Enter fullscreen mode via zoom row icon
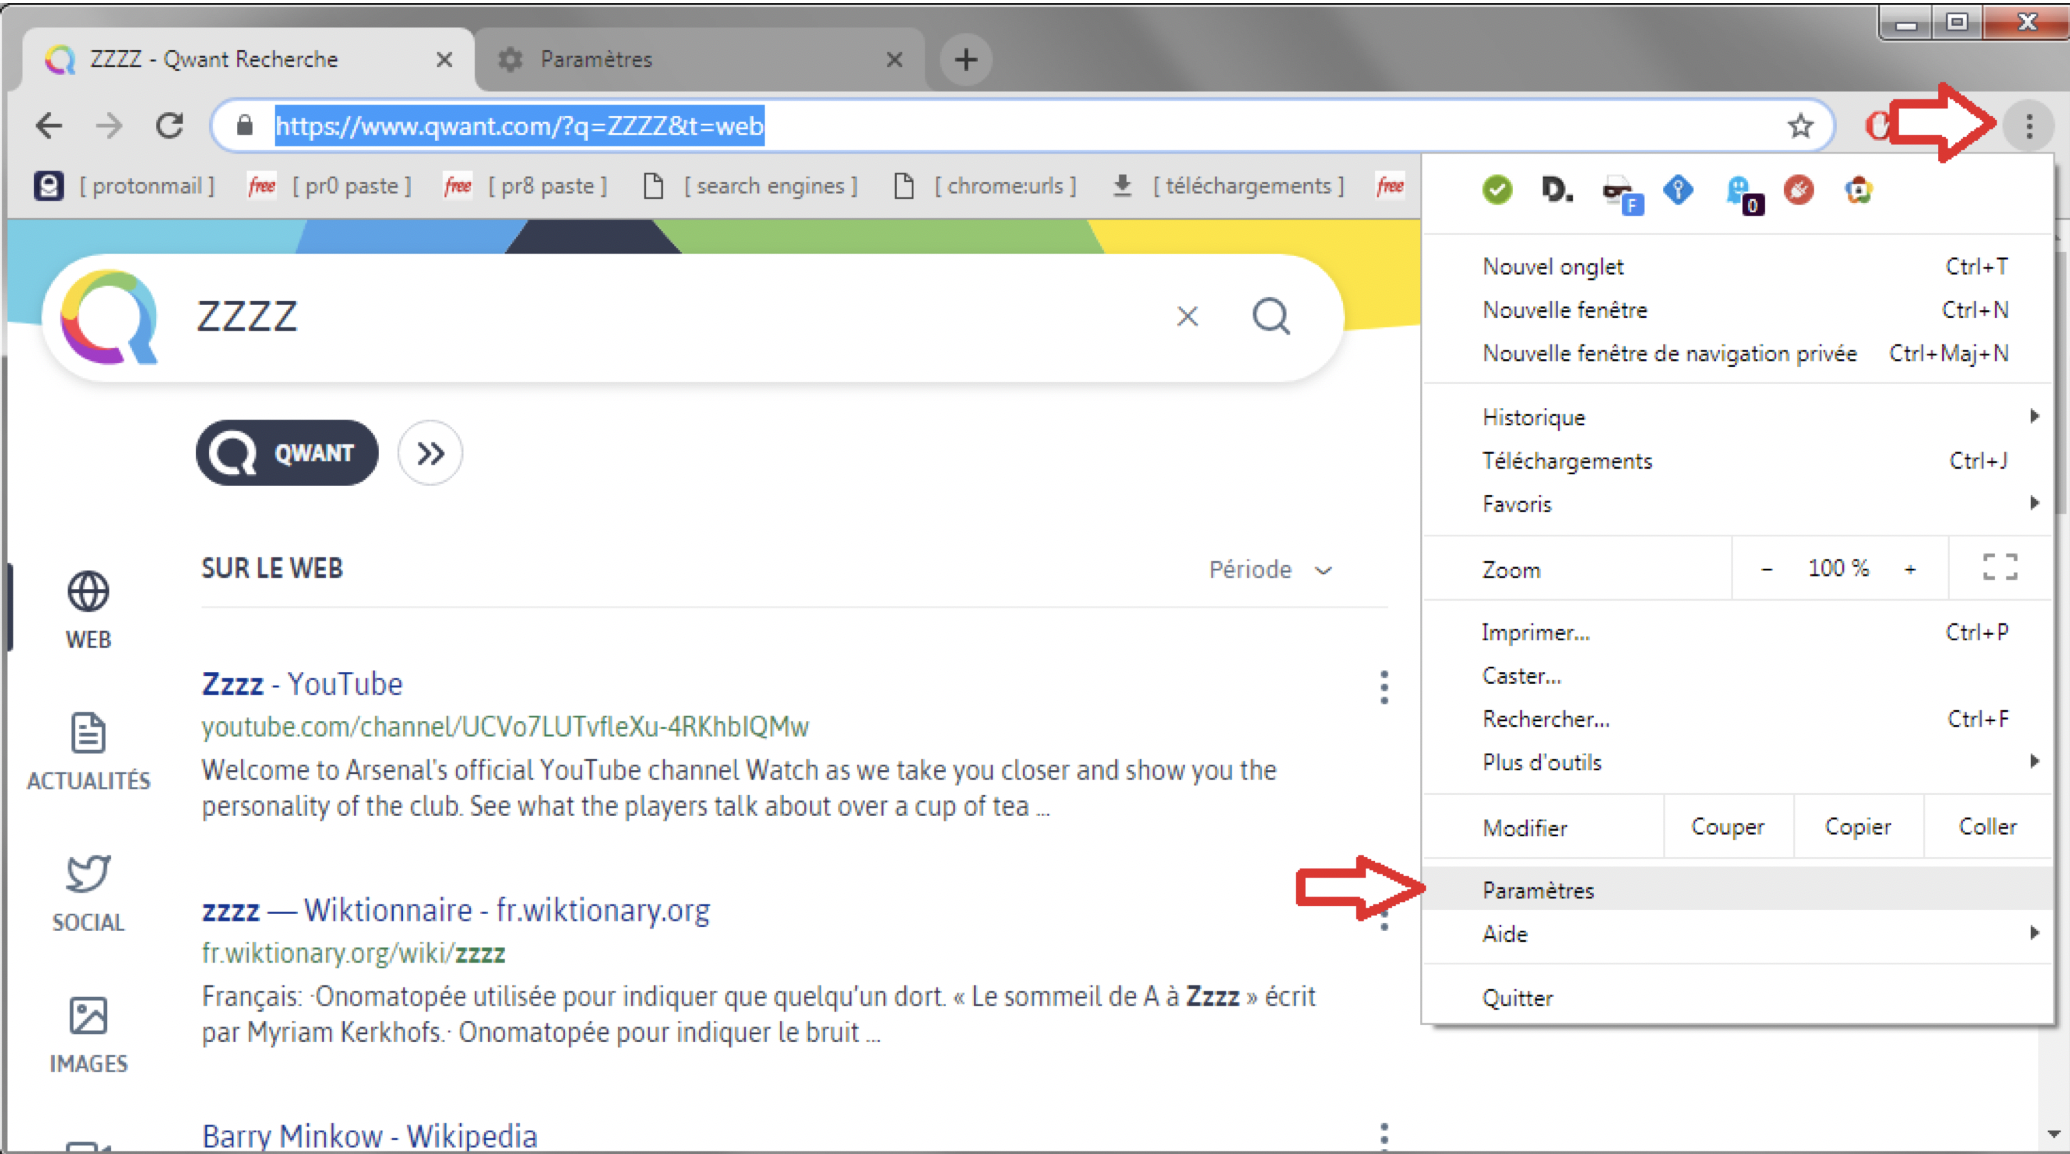 click(x=2000, y=568)
